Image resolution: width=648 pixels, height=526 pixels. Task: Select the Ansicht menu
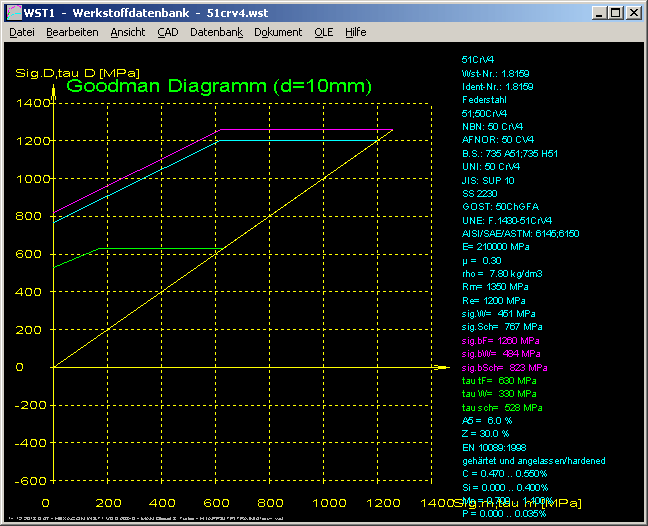click(x=127, y=32)
